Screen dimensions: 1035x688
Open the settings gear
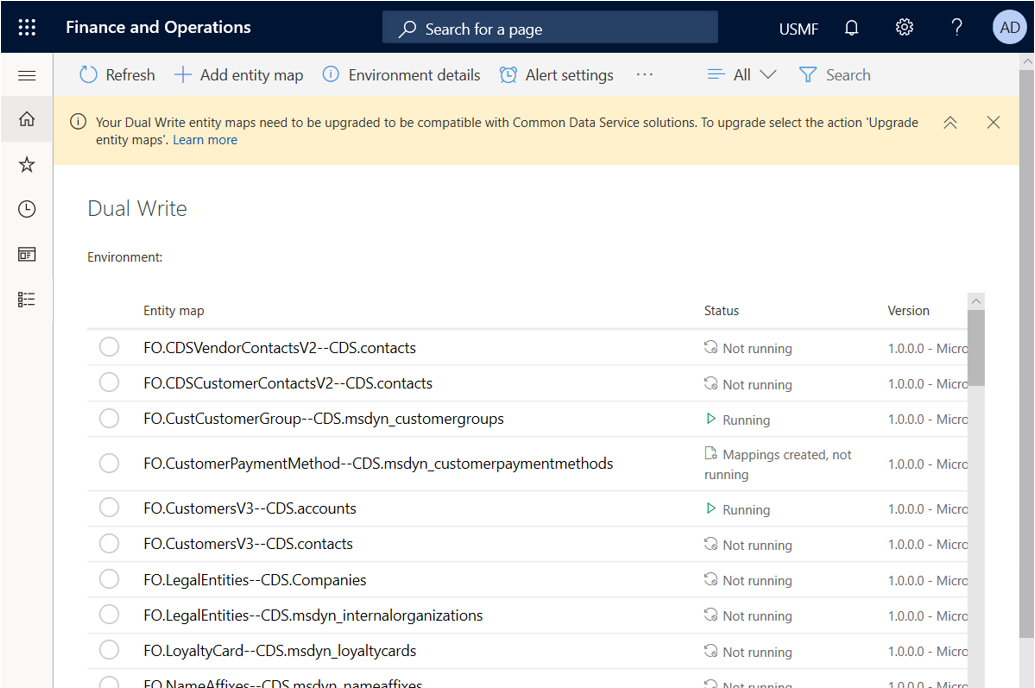click(904, 27)
